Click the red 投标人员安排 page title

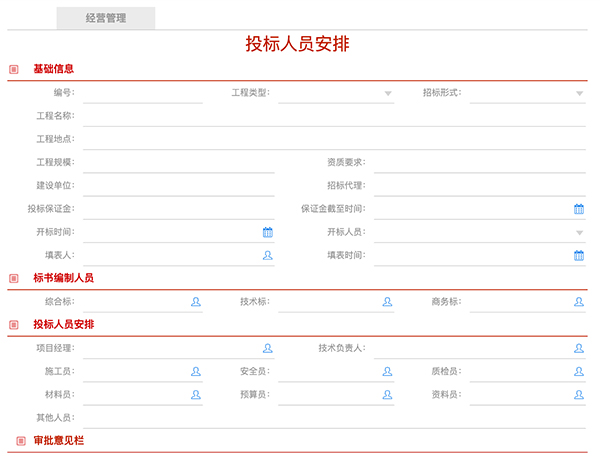tap(297, 44)
